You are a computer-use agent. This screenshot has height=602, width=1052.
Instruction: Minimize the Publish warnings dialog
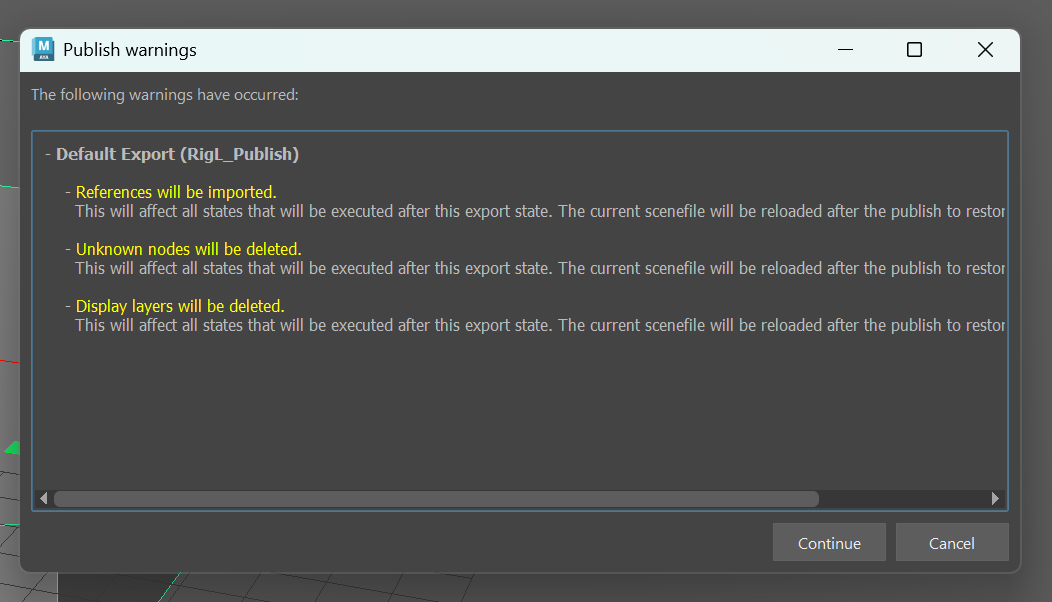click(x=847, y=49)
